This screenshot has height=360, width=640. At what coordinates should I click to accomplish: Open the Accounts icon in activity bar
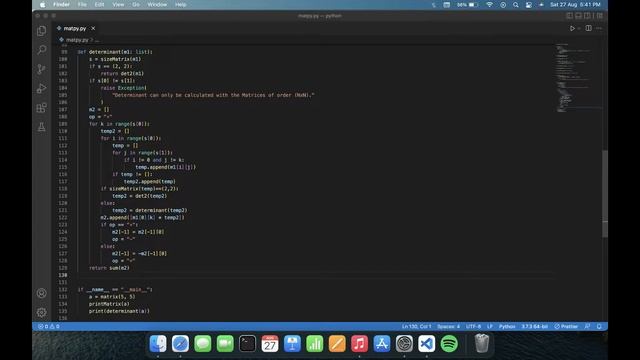(x=42, y=293)
